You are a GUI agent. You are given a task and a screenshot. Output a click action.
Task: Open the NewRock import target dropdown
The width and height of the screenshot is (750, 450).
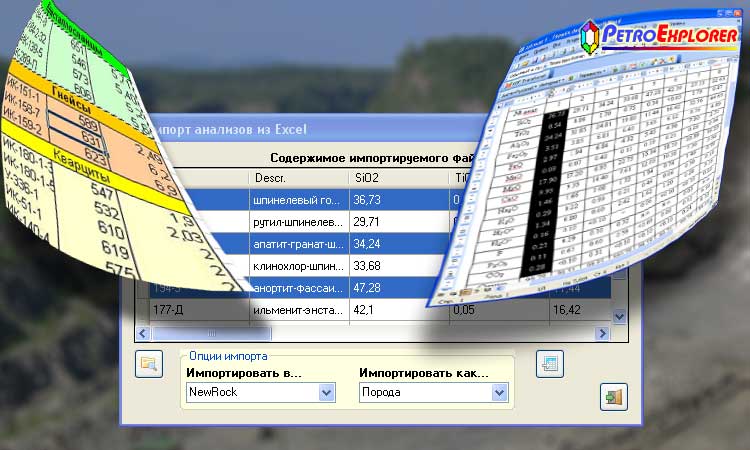pyautogui.click(x=327, y=393)
